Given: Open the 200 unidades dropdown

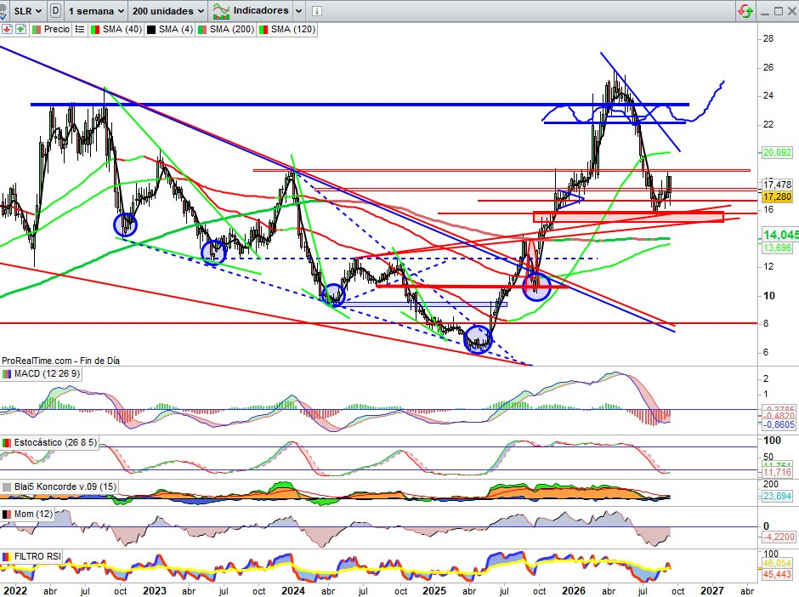Looking at the screenshot, I should (168, 11).
